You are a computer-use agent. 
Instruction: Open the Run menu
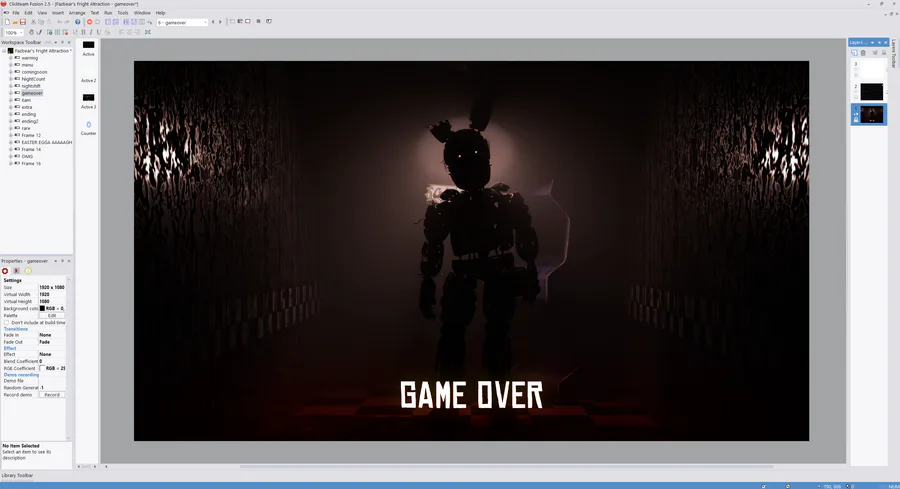pos(108,13)
